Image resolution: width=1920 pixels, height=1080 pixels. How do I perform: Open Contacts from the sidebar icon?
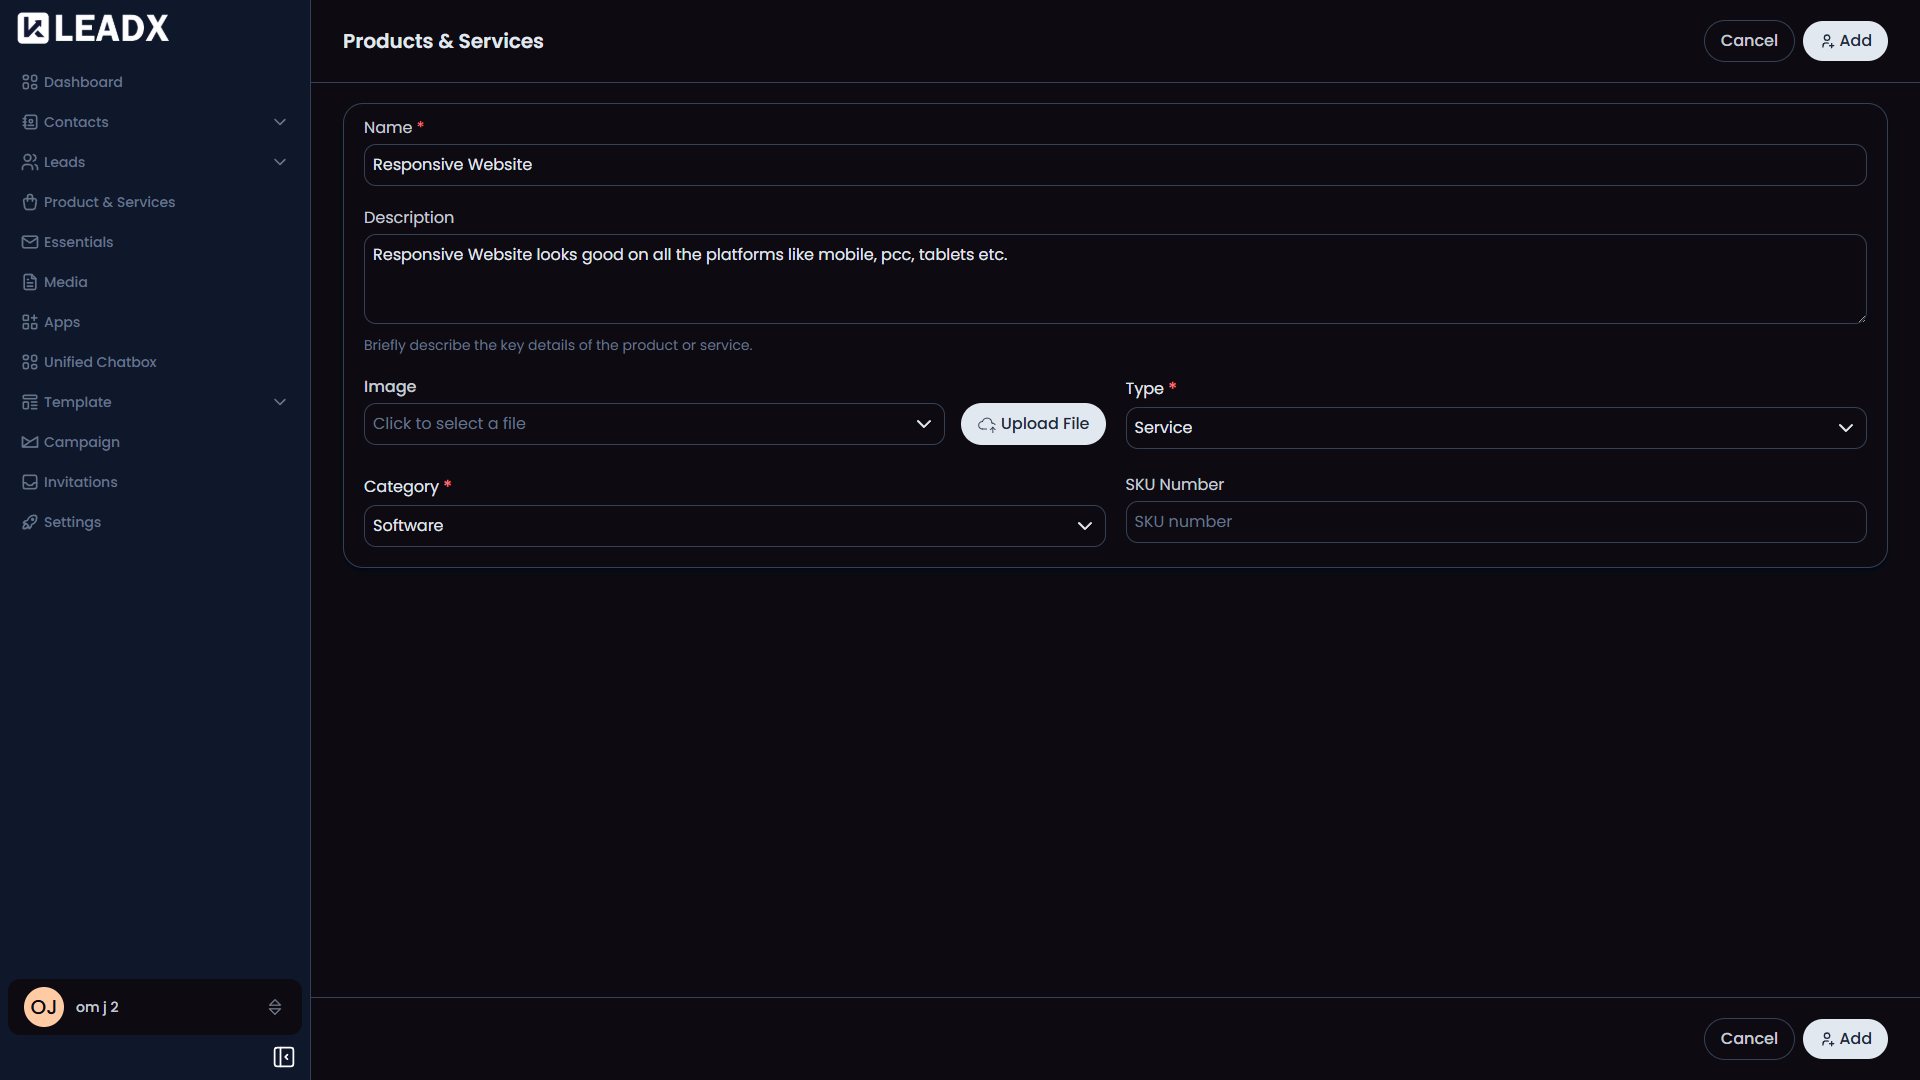tap(29, 121)
